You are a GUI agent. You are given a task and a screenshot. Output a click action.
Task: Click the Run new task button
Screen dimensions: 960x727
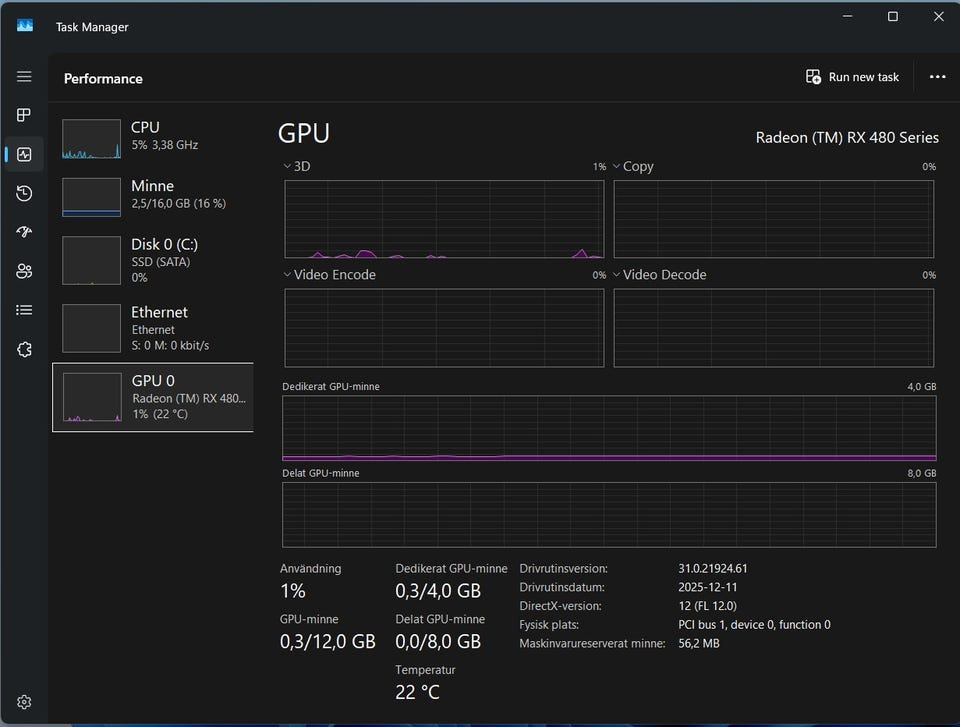coord(852,77)
